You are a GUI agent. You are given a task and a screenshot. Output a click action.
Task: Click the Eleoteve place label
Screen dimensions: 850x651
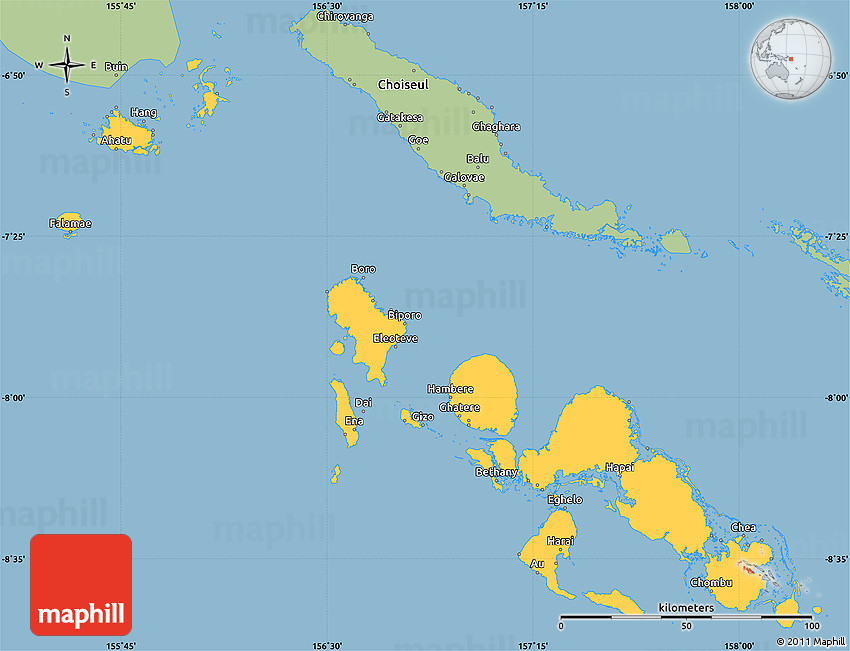point(395,339)
